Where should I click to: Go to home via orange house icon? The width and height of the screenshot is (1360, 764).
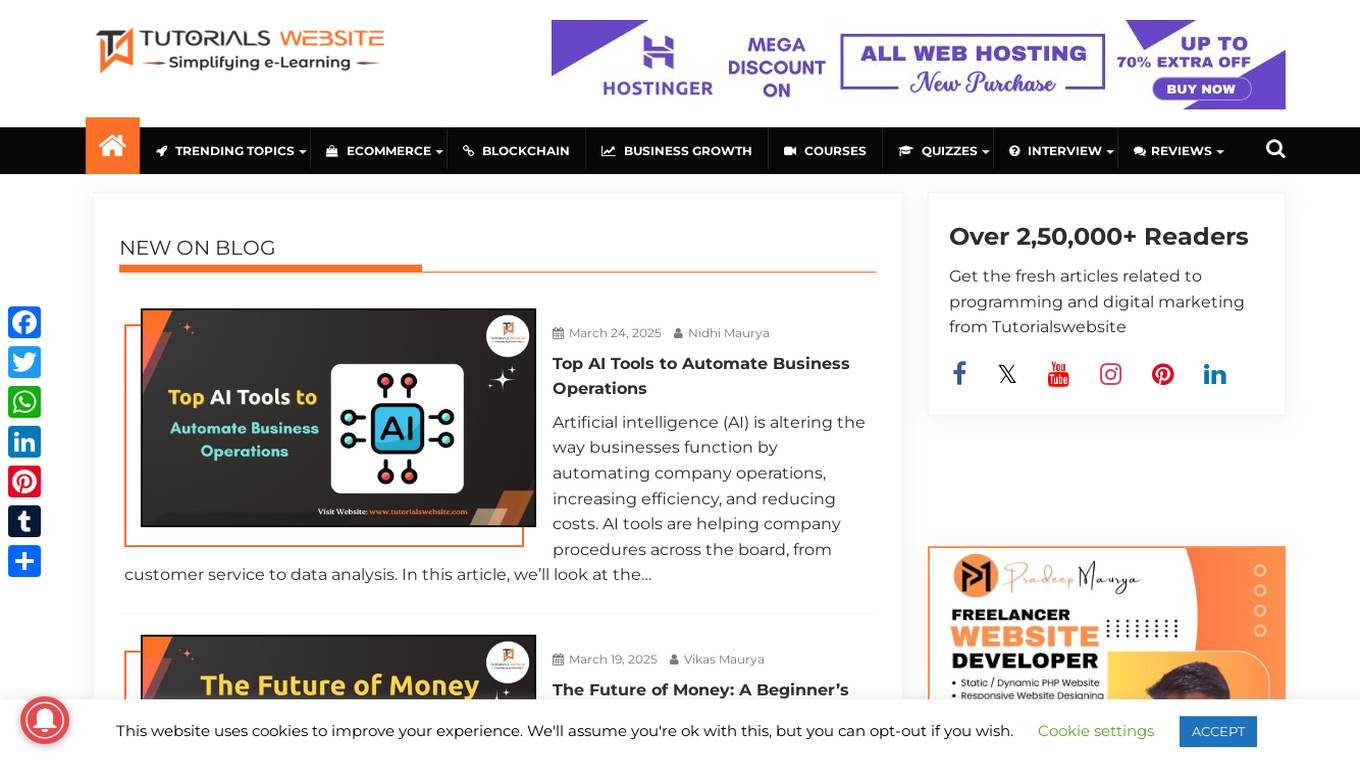coord(112,146)
